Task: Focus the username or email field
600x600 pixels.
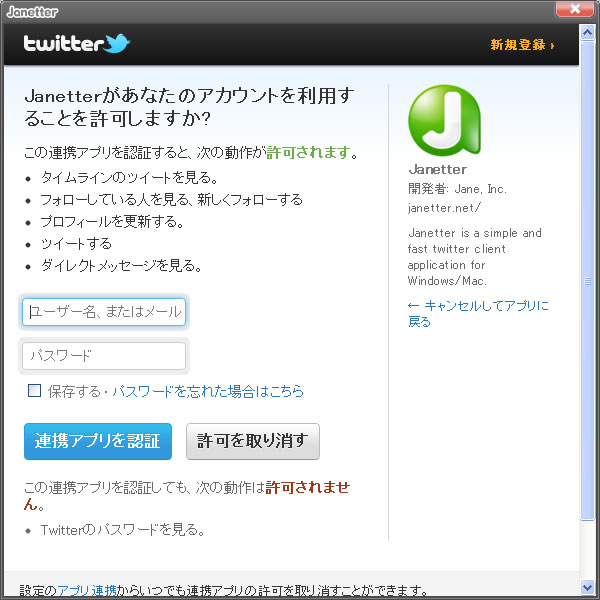Action: [104, 312]
